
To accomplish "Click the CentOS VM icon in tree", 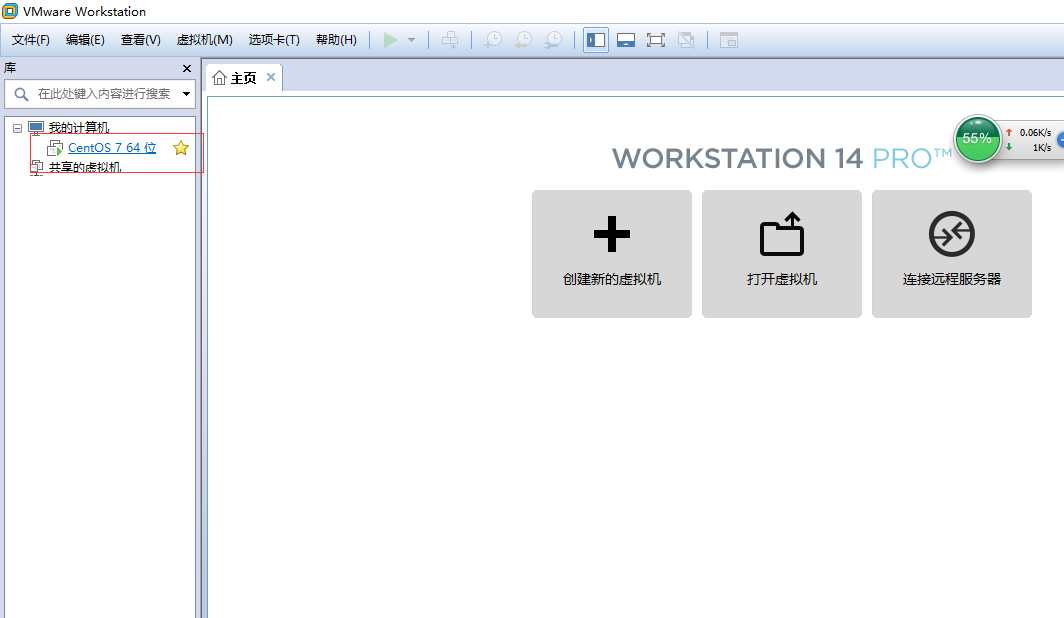I will [x=55, y=148].
